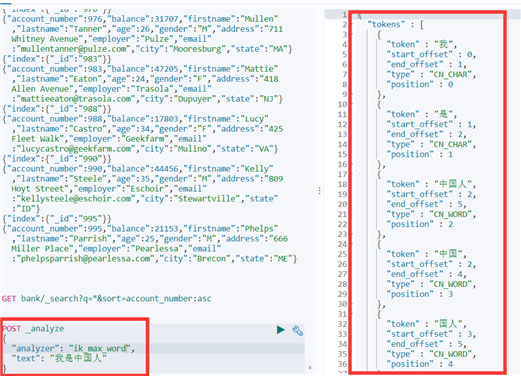The width and height of the screenshot is (521, 376).
Task: Click the "type" : "CN_WORD" line on row 21
Action: [x=431, y=214]
